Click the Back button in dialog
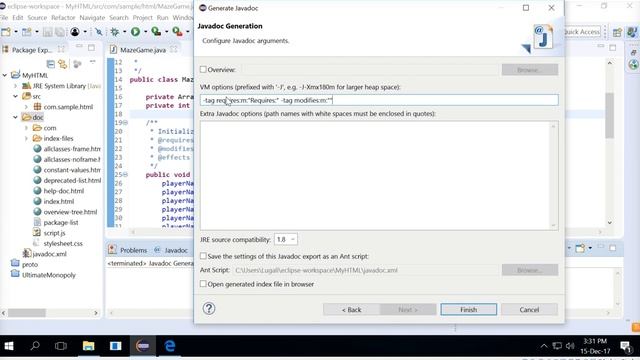 point(351,309)
